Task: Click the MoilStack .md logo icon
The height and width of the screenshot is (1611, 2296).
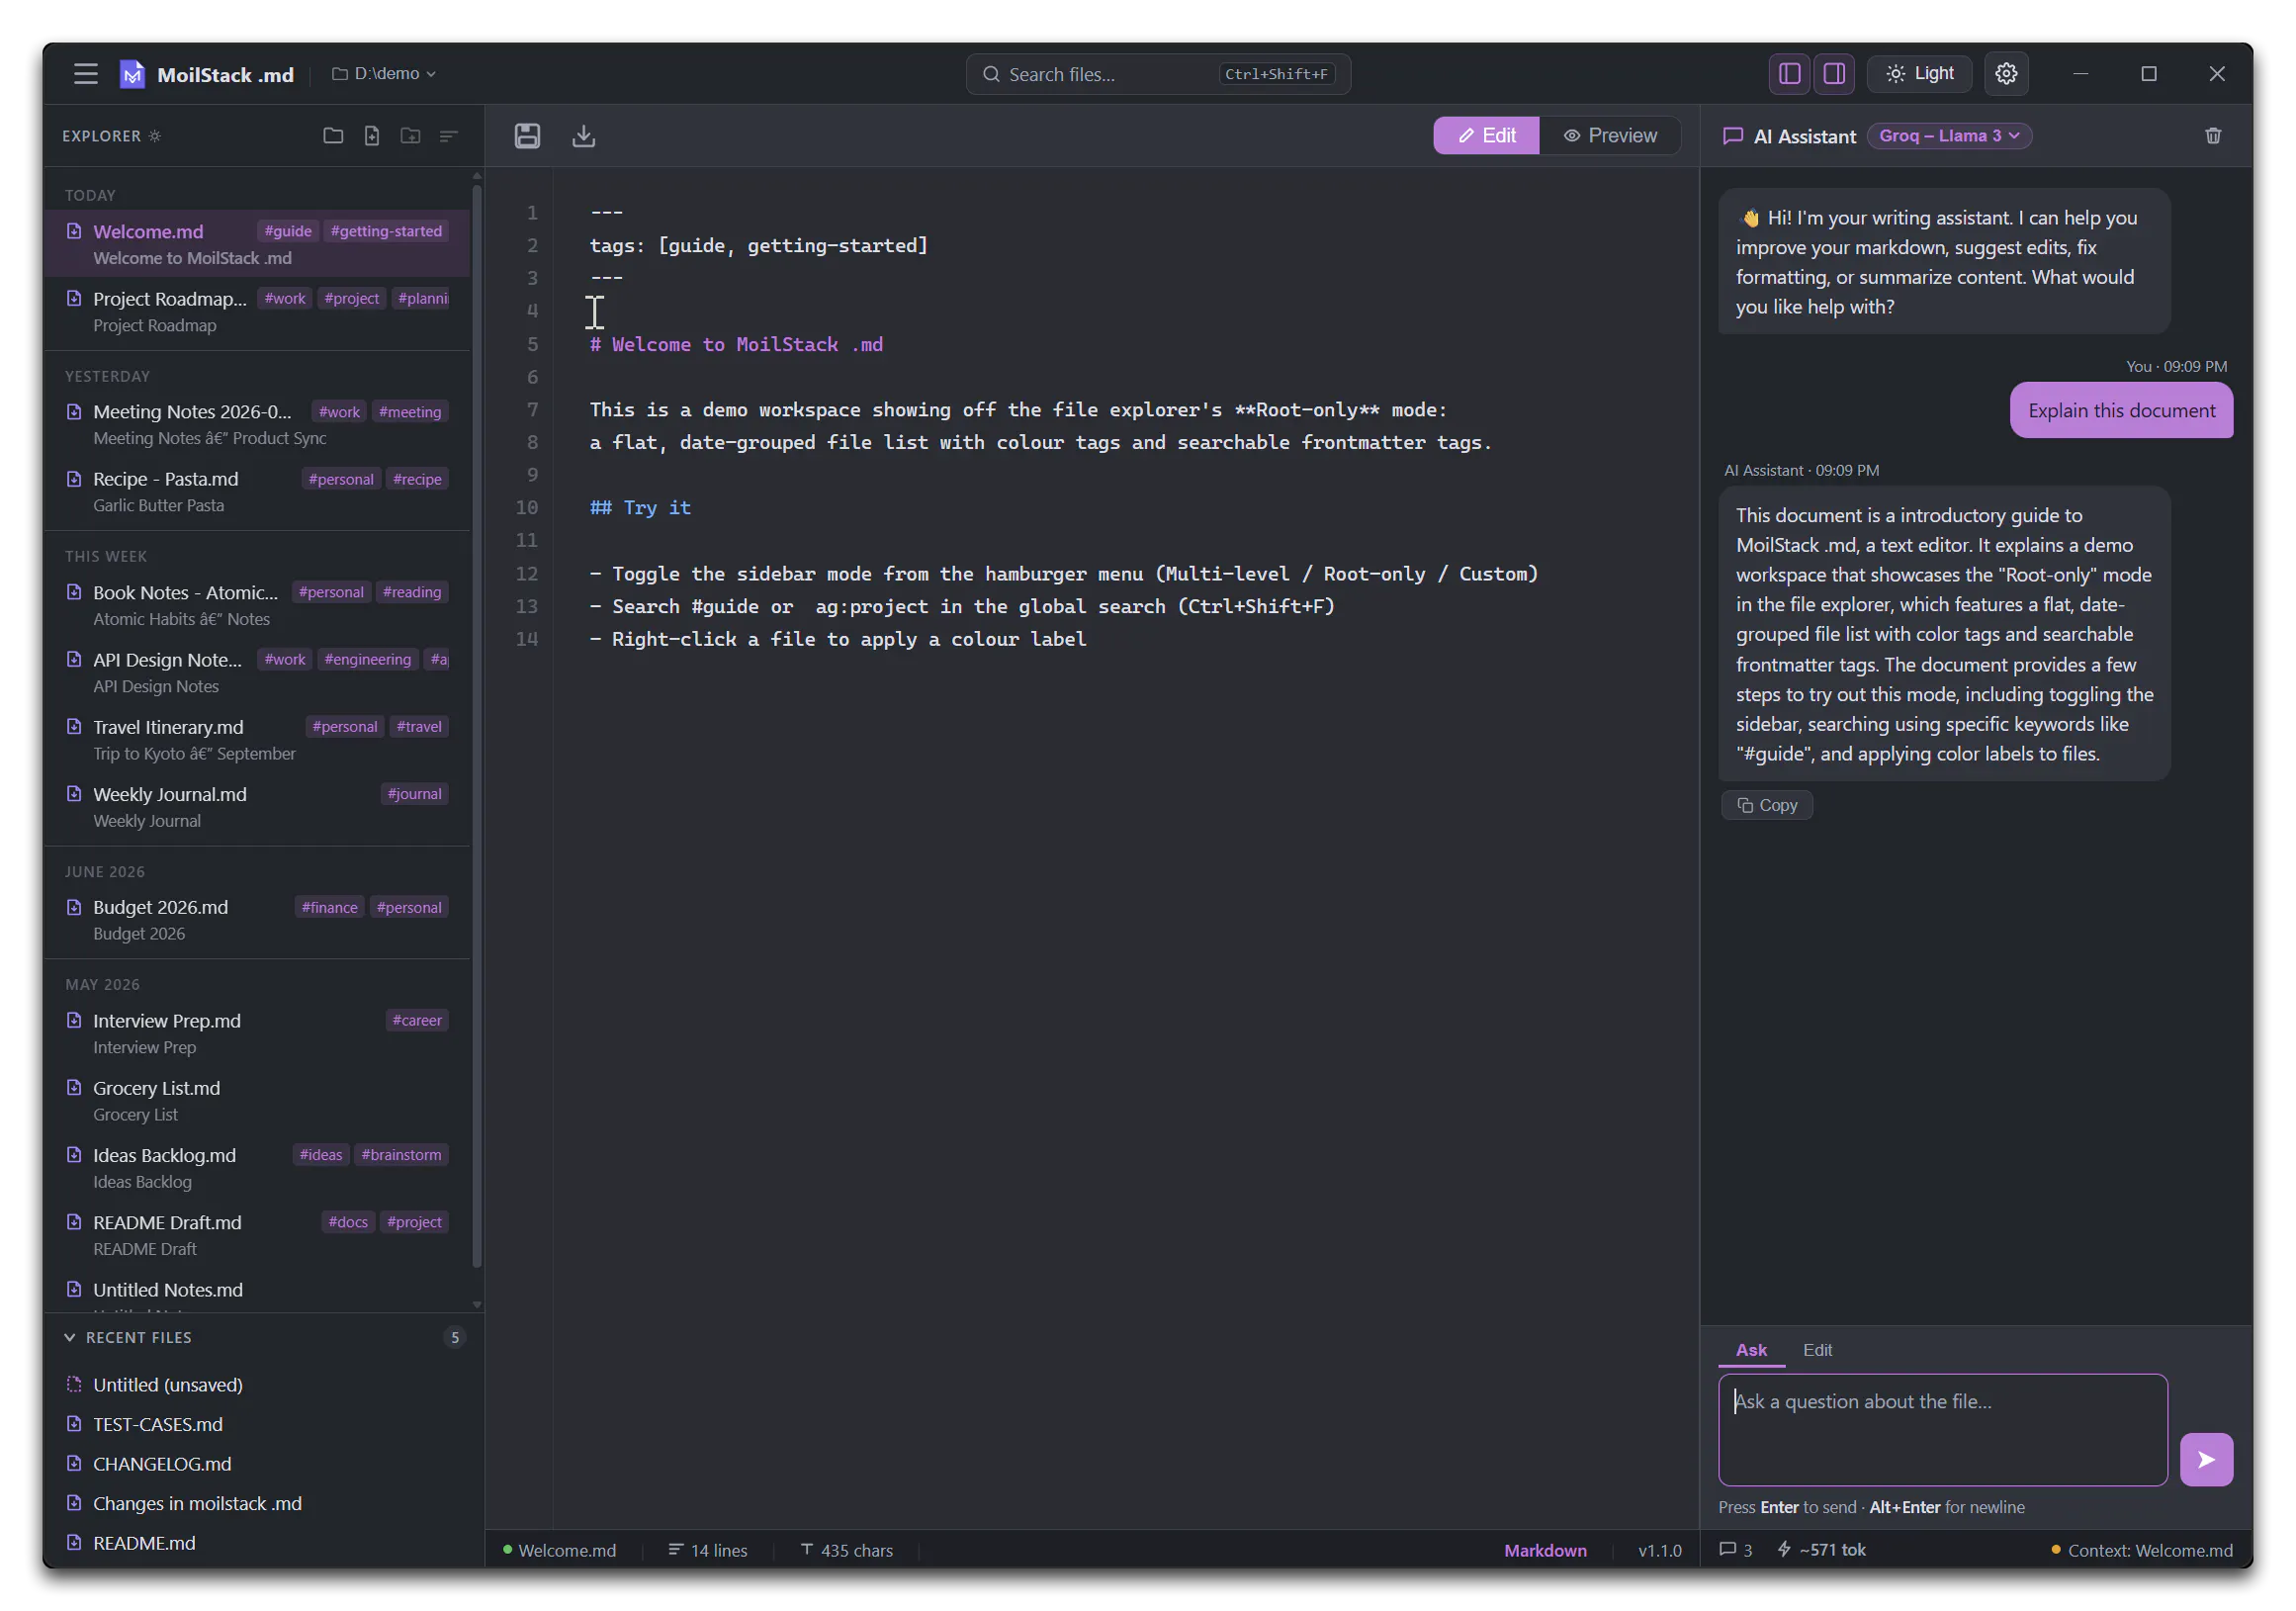Action: (132, 74)
